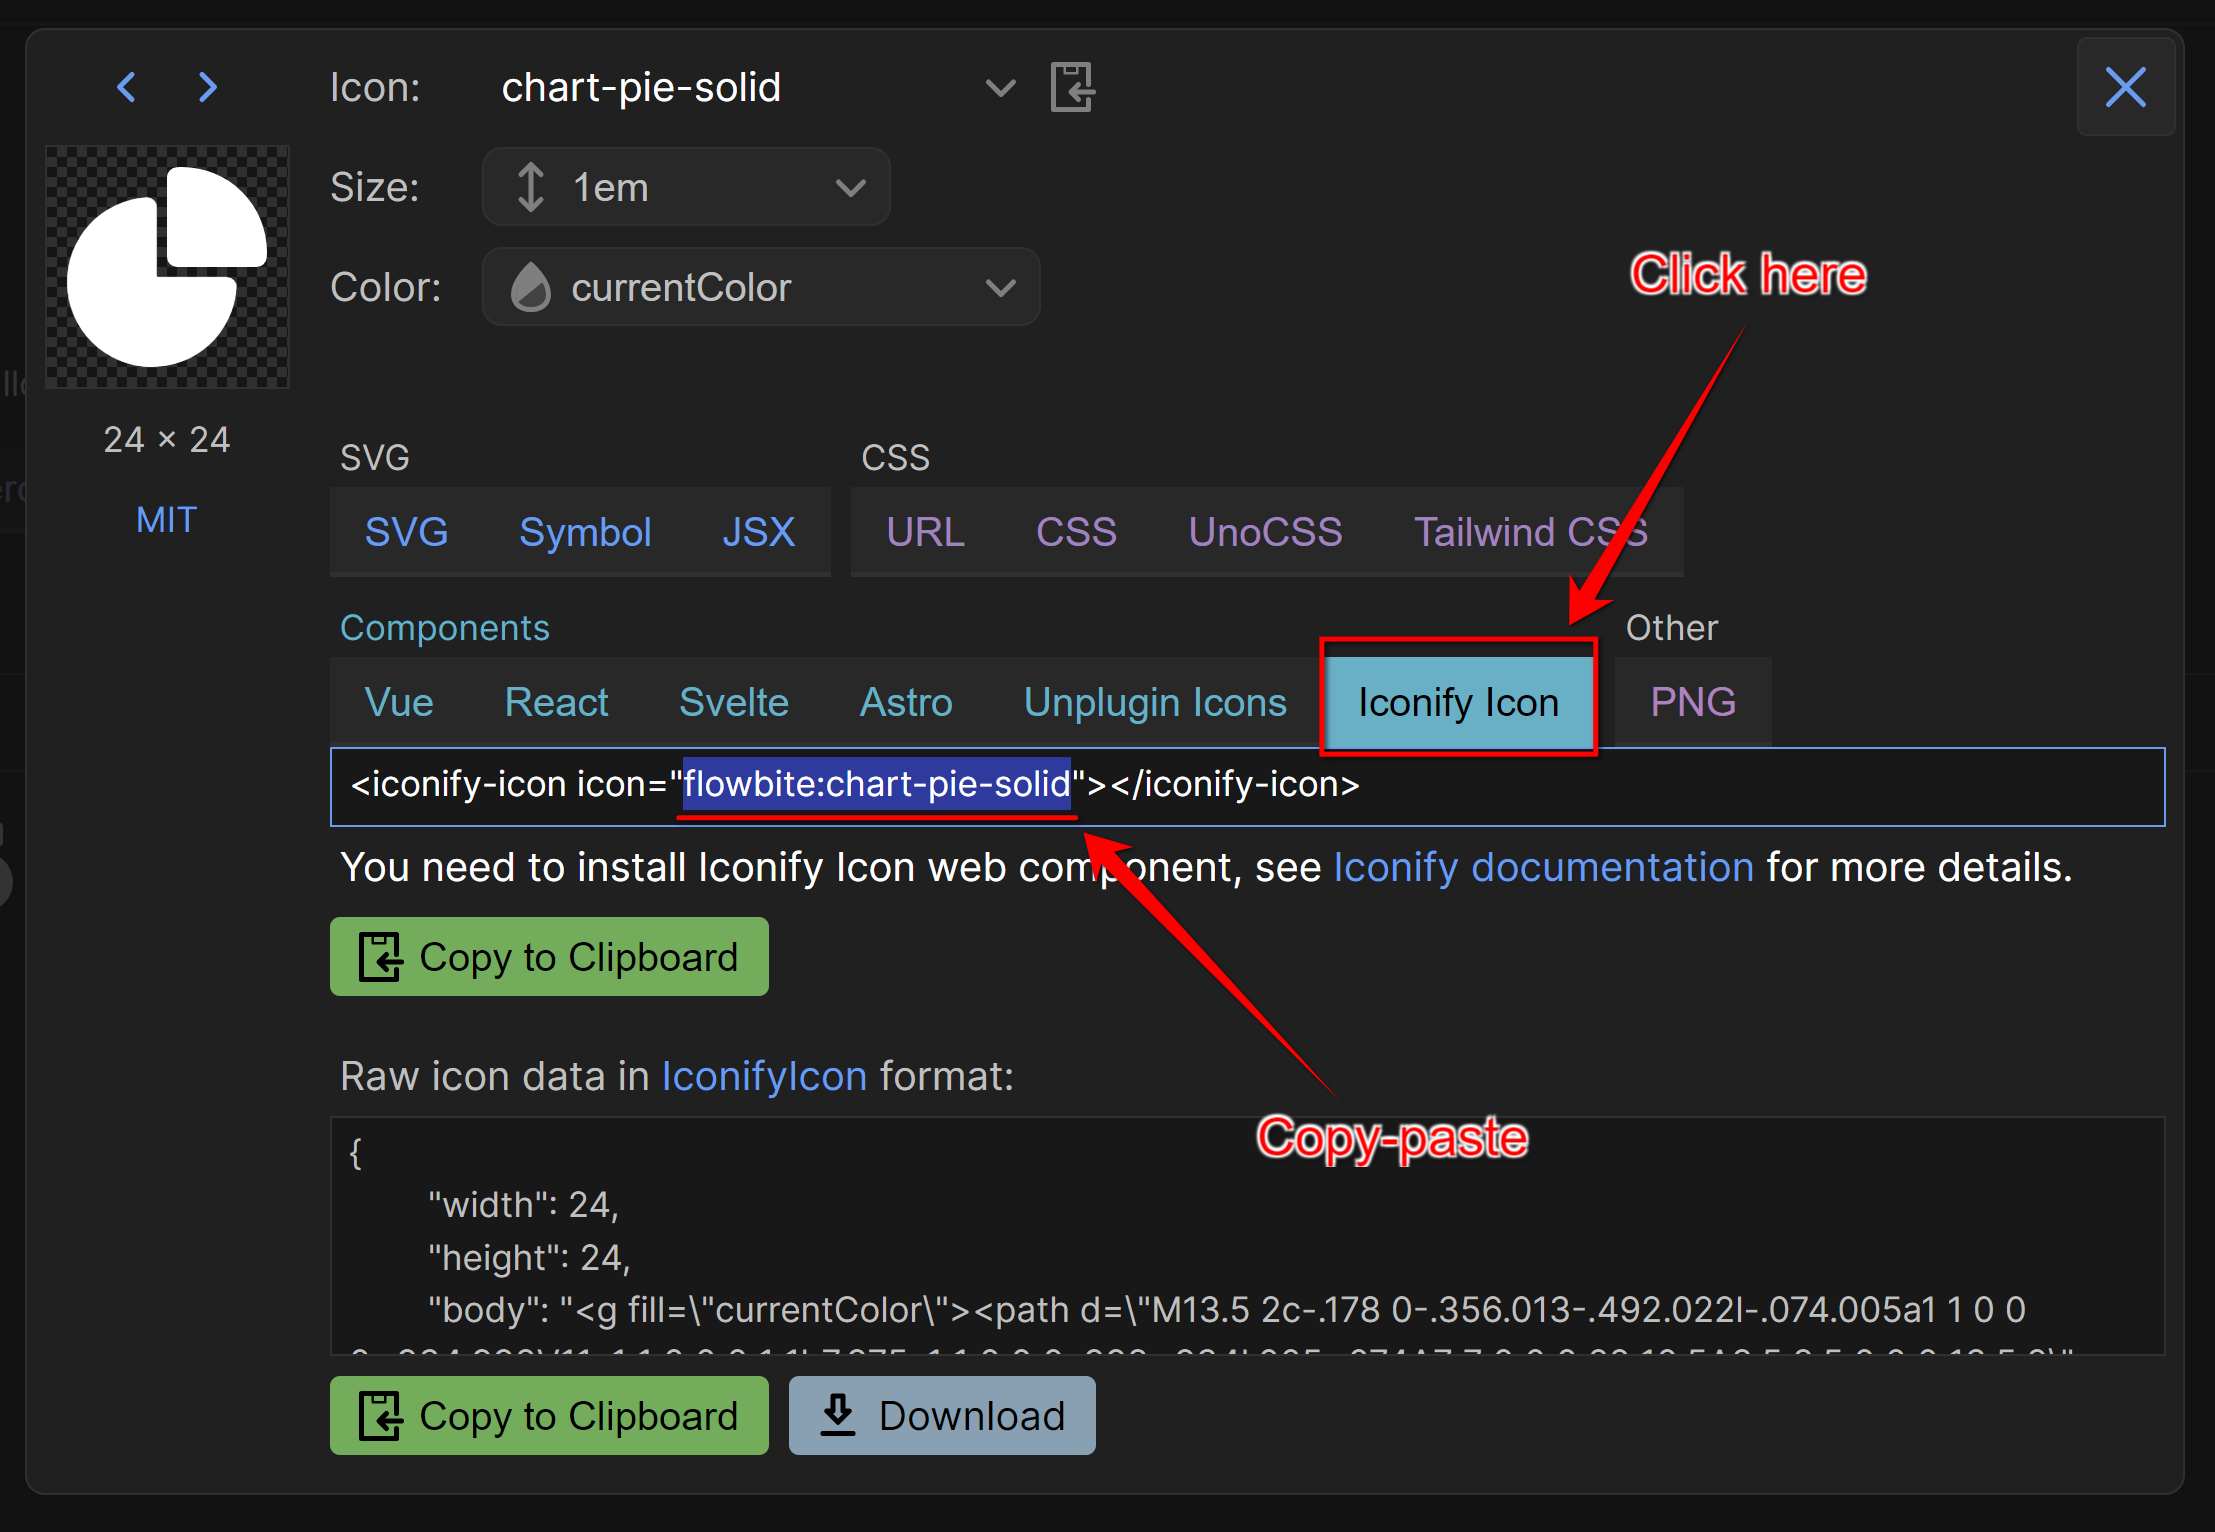The height and width of the screenshot is (1532, 2215).
Task: Switch to the Astro tab
Action: pyautogui.click(x=906, y=702)
